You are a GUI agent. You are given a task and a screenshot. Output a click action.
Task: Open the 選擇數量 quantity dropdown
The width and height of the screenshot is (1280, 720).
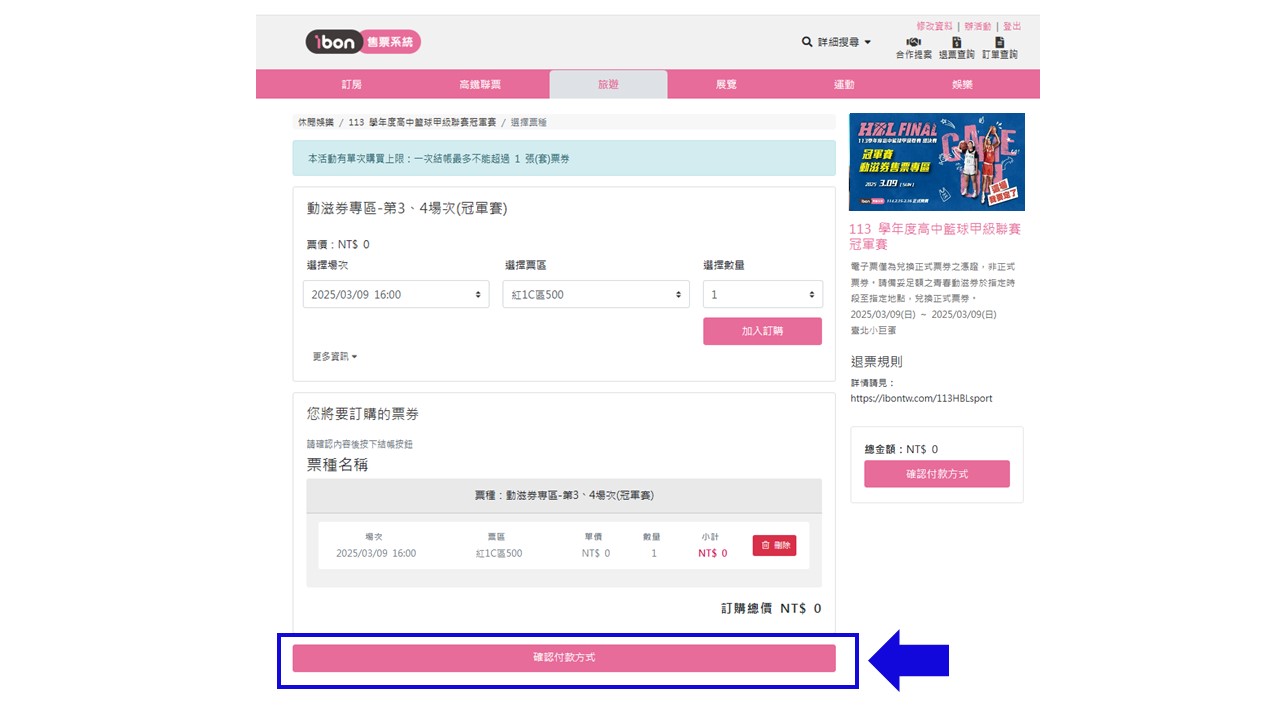tap(762, 295)
